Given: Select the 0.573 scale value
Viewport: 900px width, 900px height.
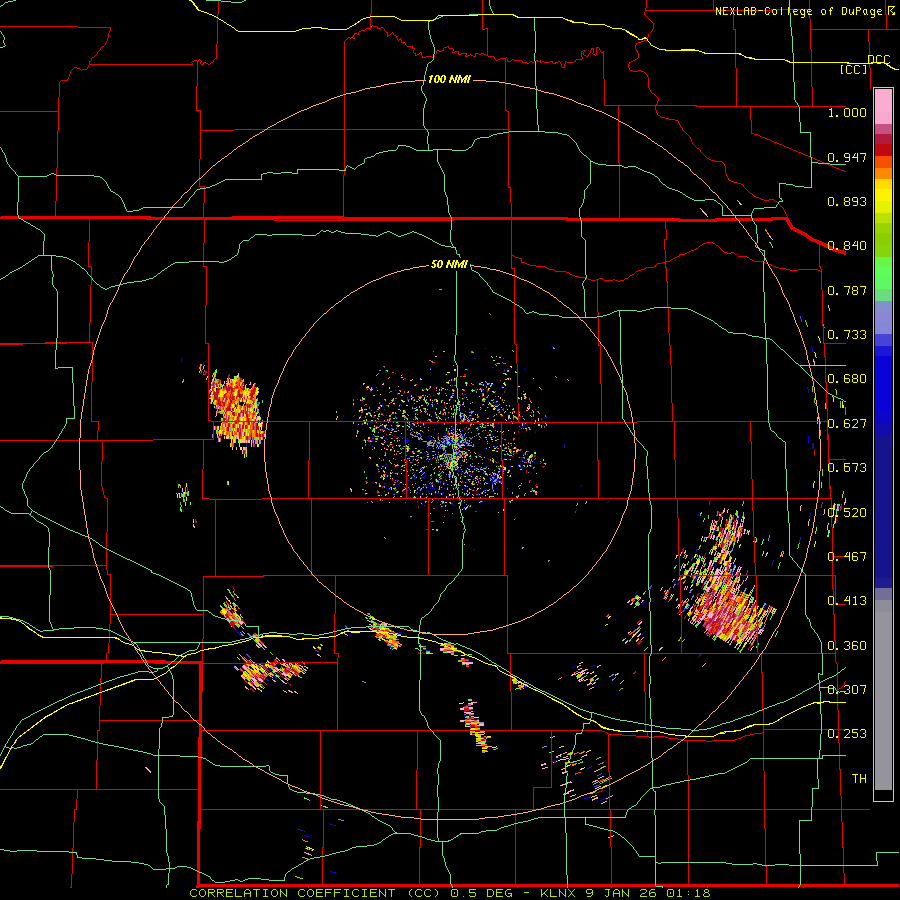Looking at the screenshot, I should click(847, 467).
